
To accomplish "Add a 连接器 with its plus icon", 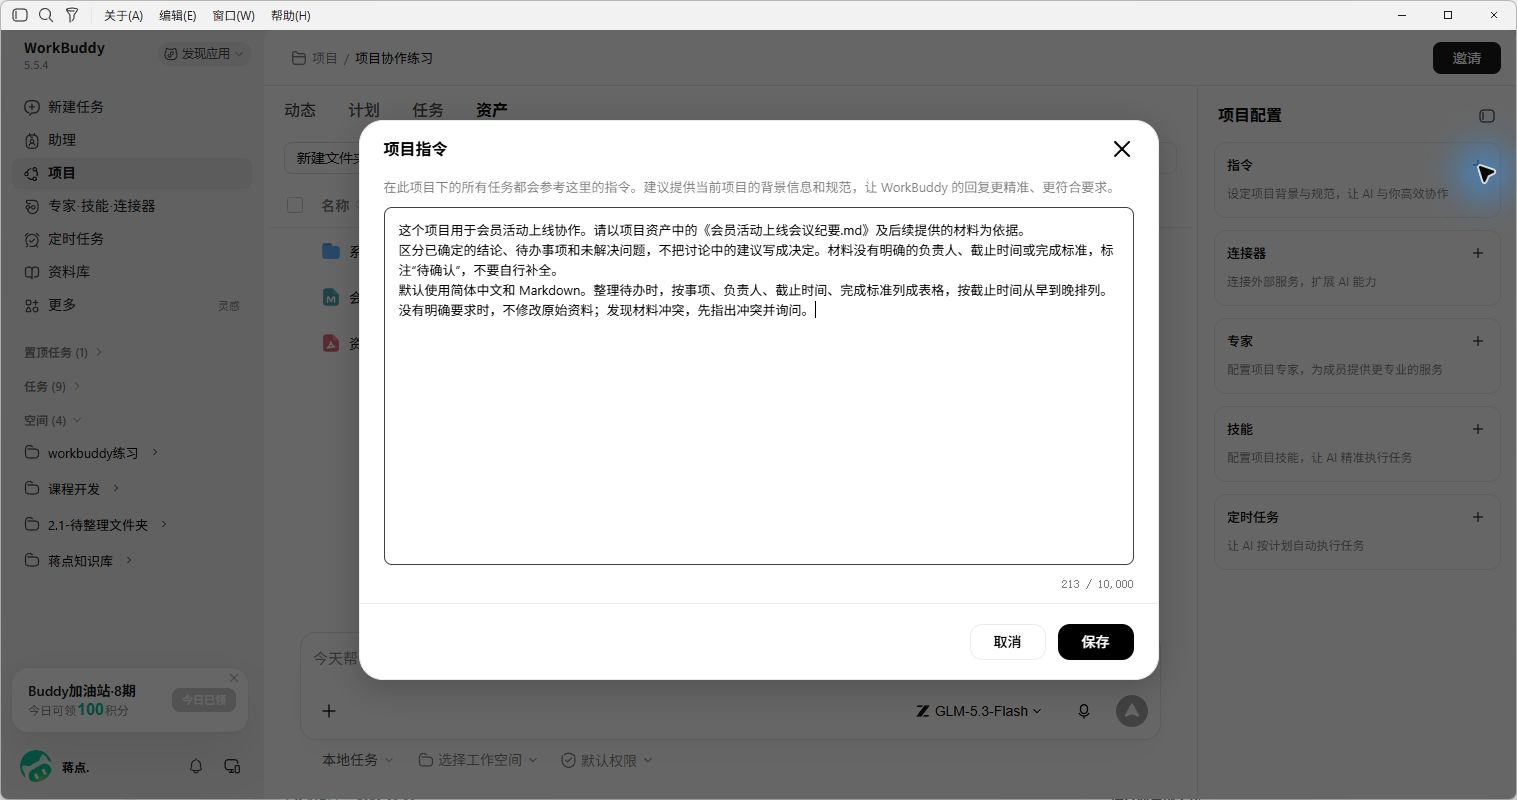I will (1478, 253).
